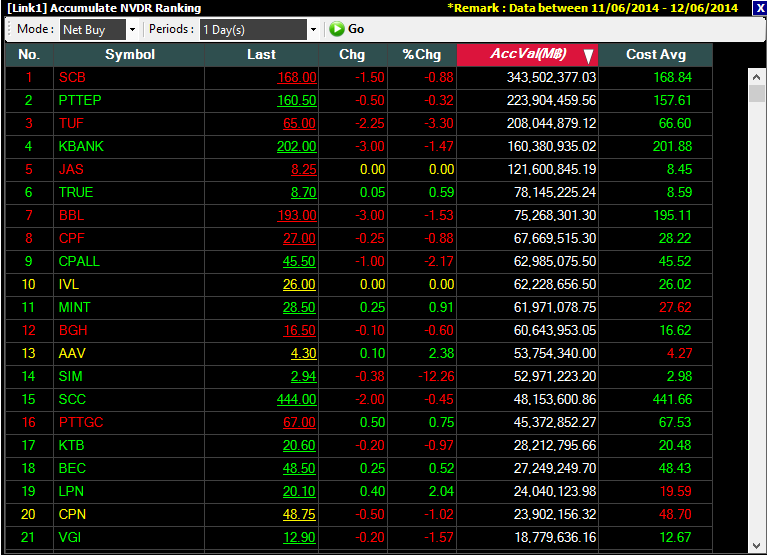Select the AAV symbol
Viewport: 767px width, 555px height.
pyautogui.click(x=72, y=353)
